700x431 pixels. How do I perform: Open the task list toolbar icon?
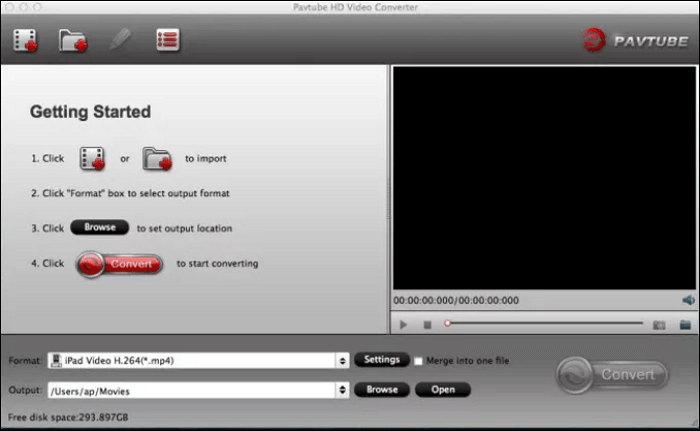(x=168, y=40)
